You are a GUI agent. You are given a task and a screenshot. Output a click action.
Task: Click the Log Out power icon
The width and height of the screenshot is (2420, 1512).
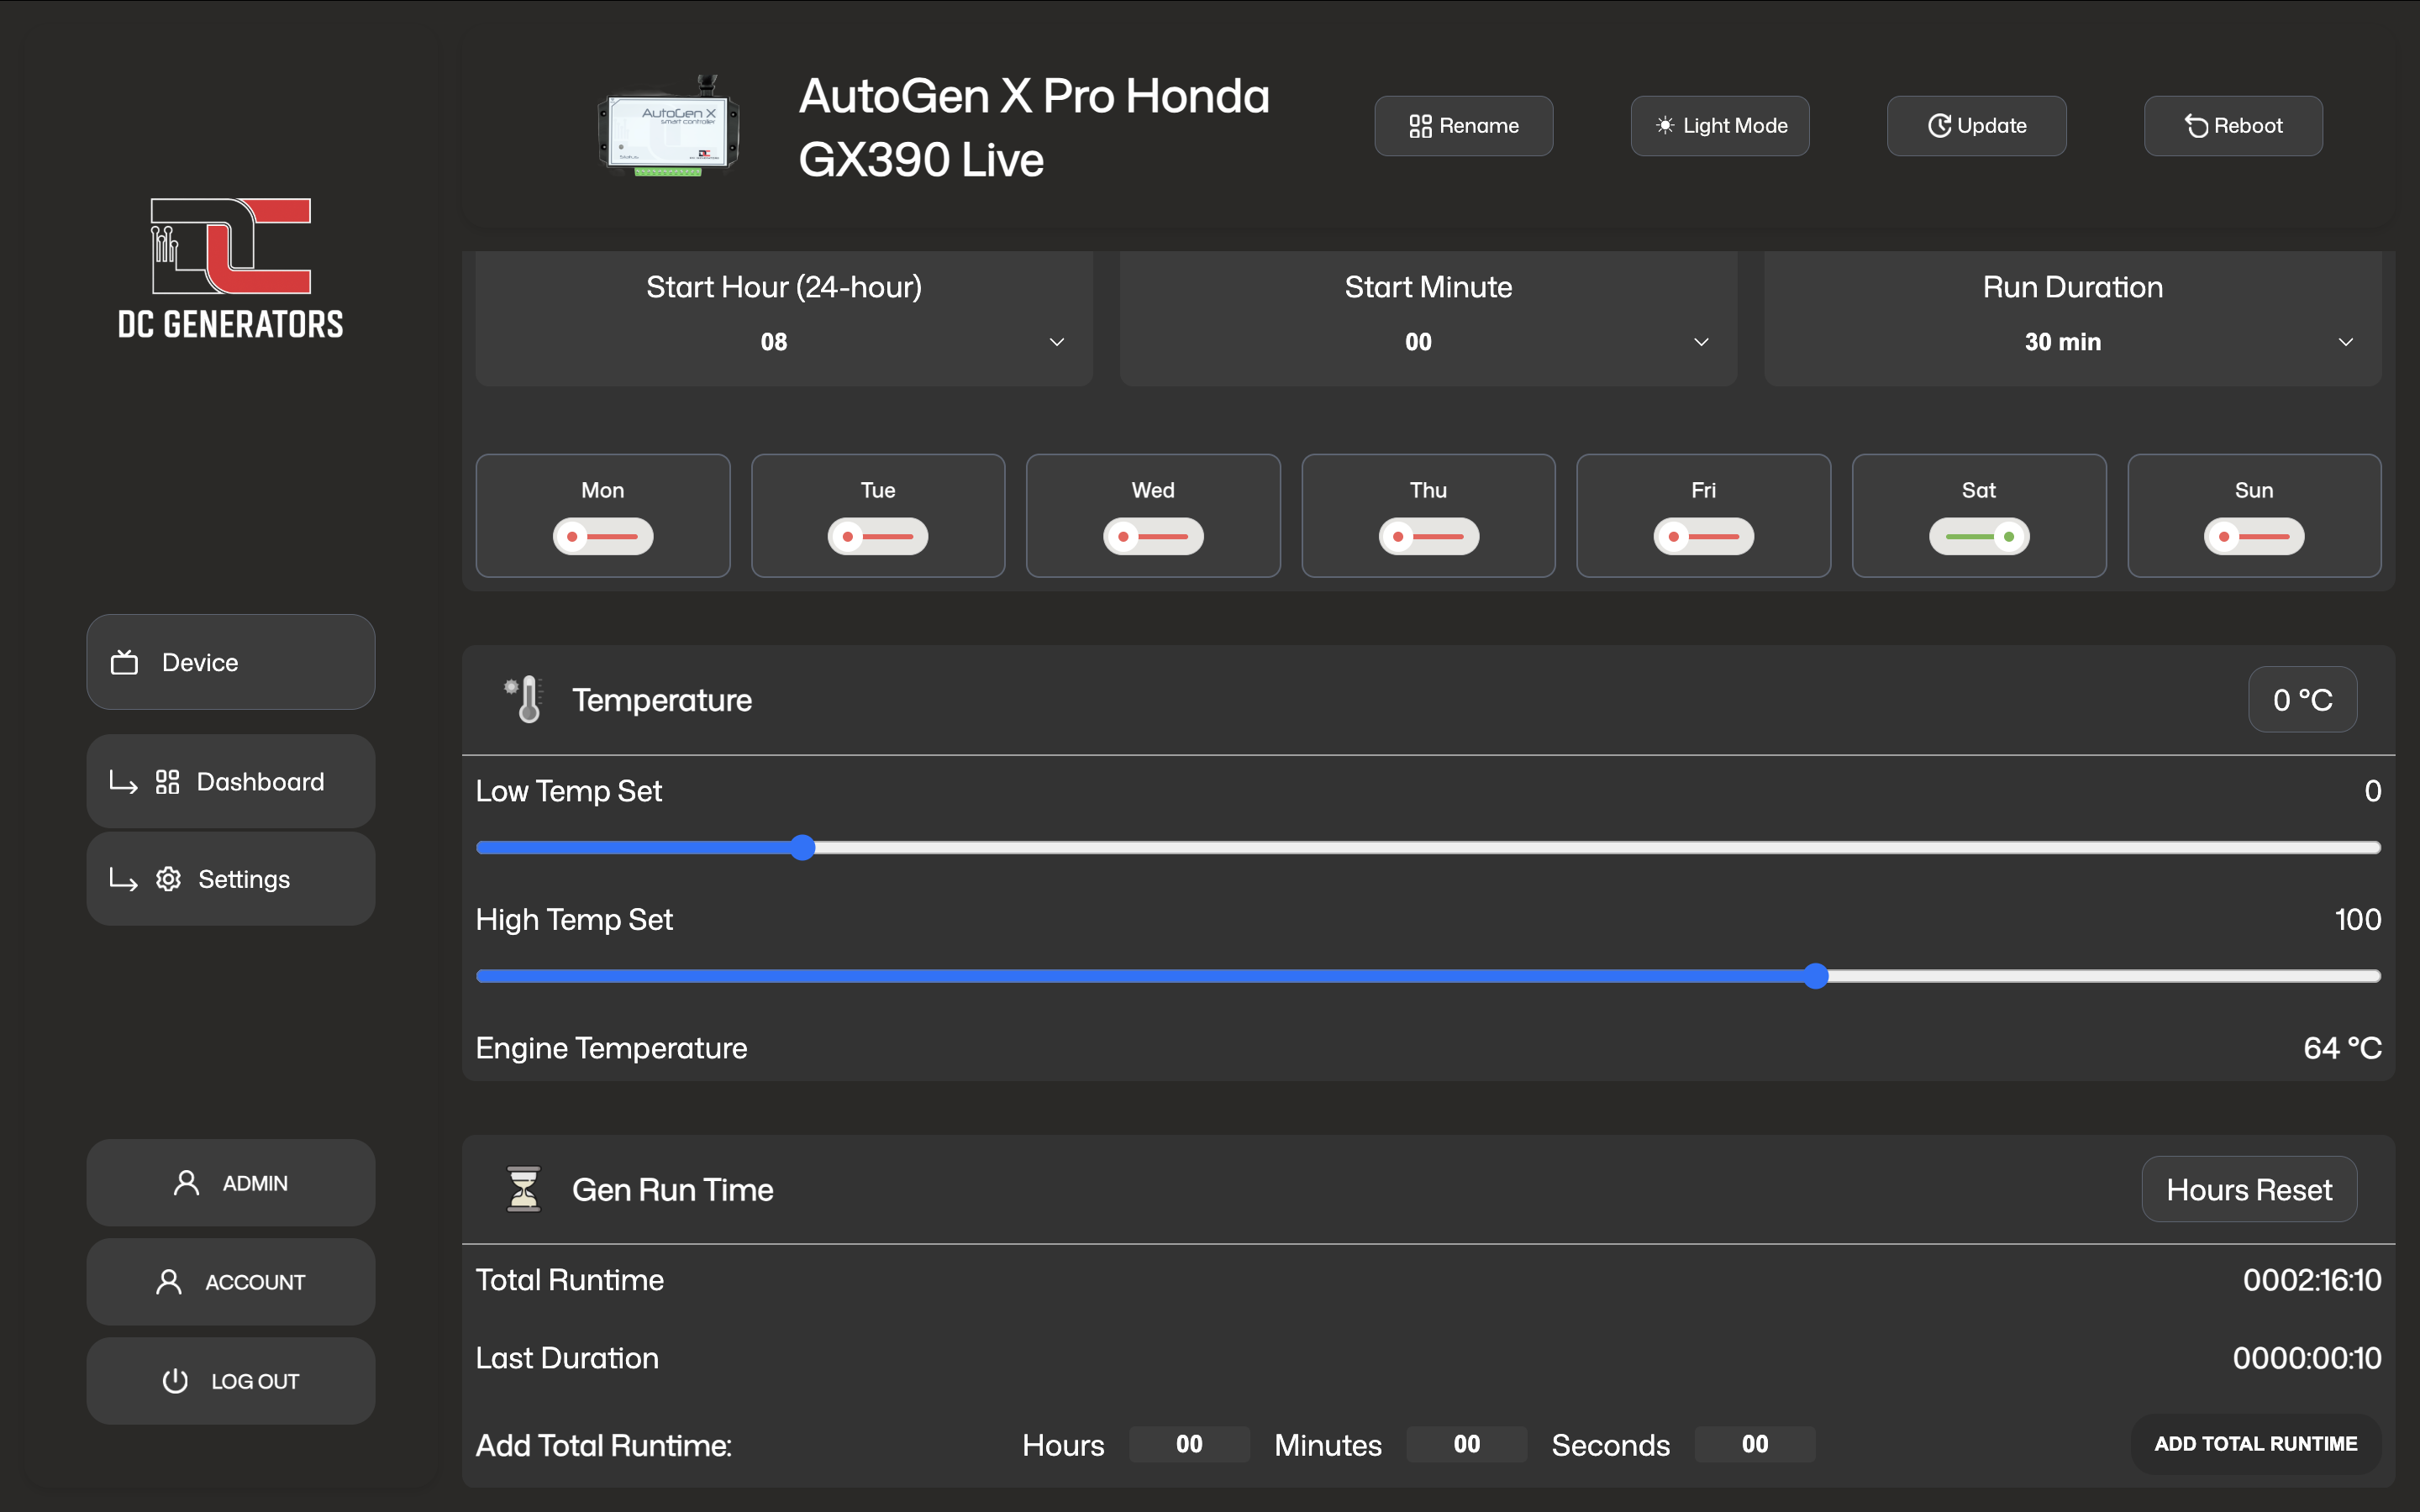(175, 1381)
